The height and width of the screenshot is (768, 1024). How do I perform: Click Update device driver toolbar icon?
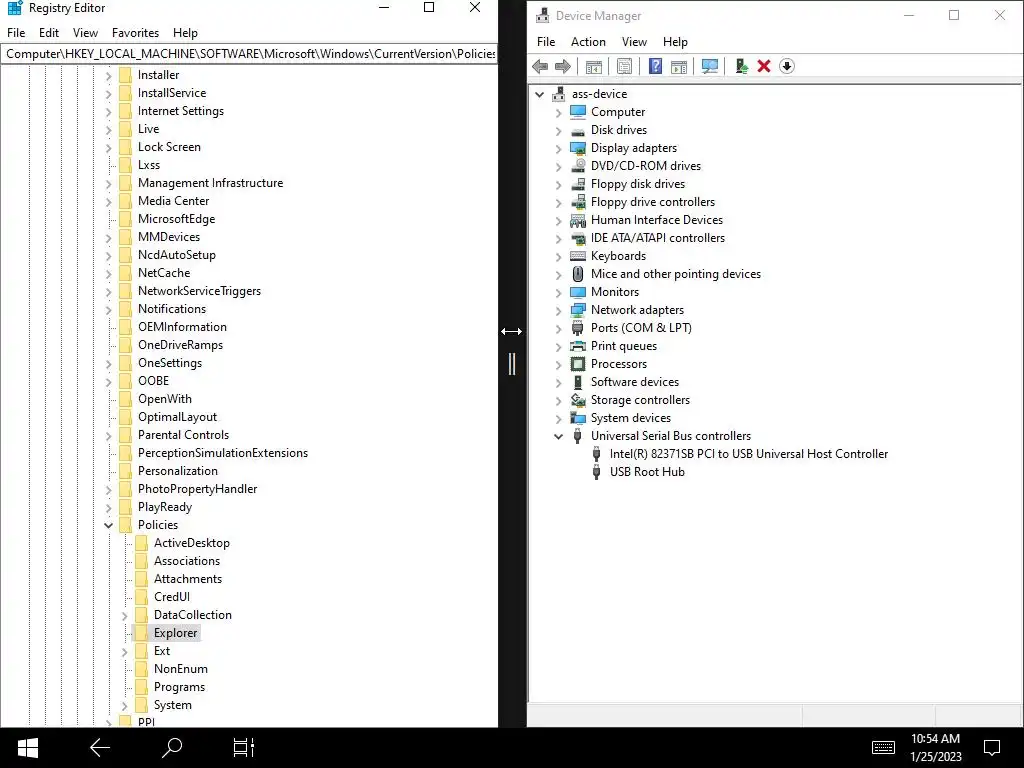[x=741, y=66]
